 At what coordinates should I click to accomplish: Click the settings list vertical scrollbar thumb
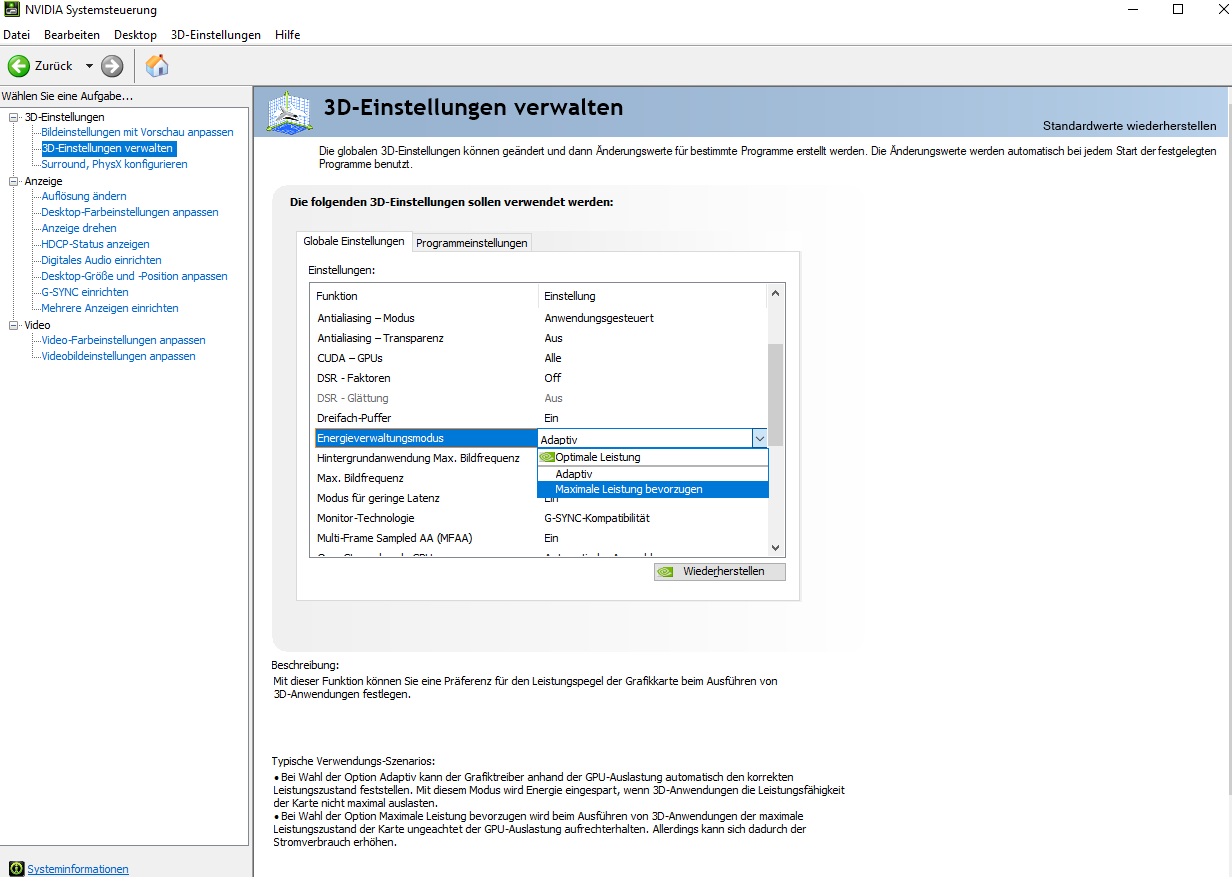[x=775, y=394]
